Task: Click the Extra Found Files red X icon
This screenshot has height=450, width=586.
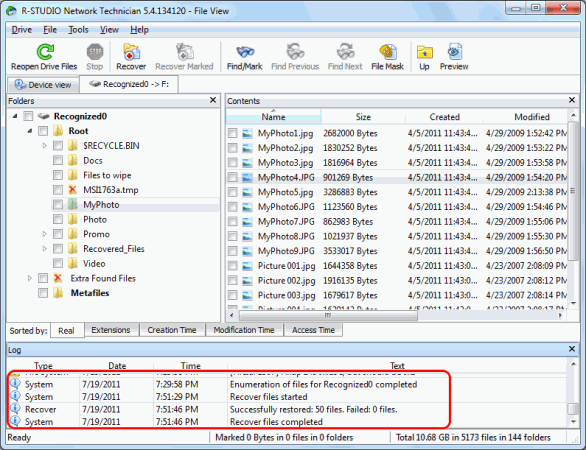Action: point(58,278)
